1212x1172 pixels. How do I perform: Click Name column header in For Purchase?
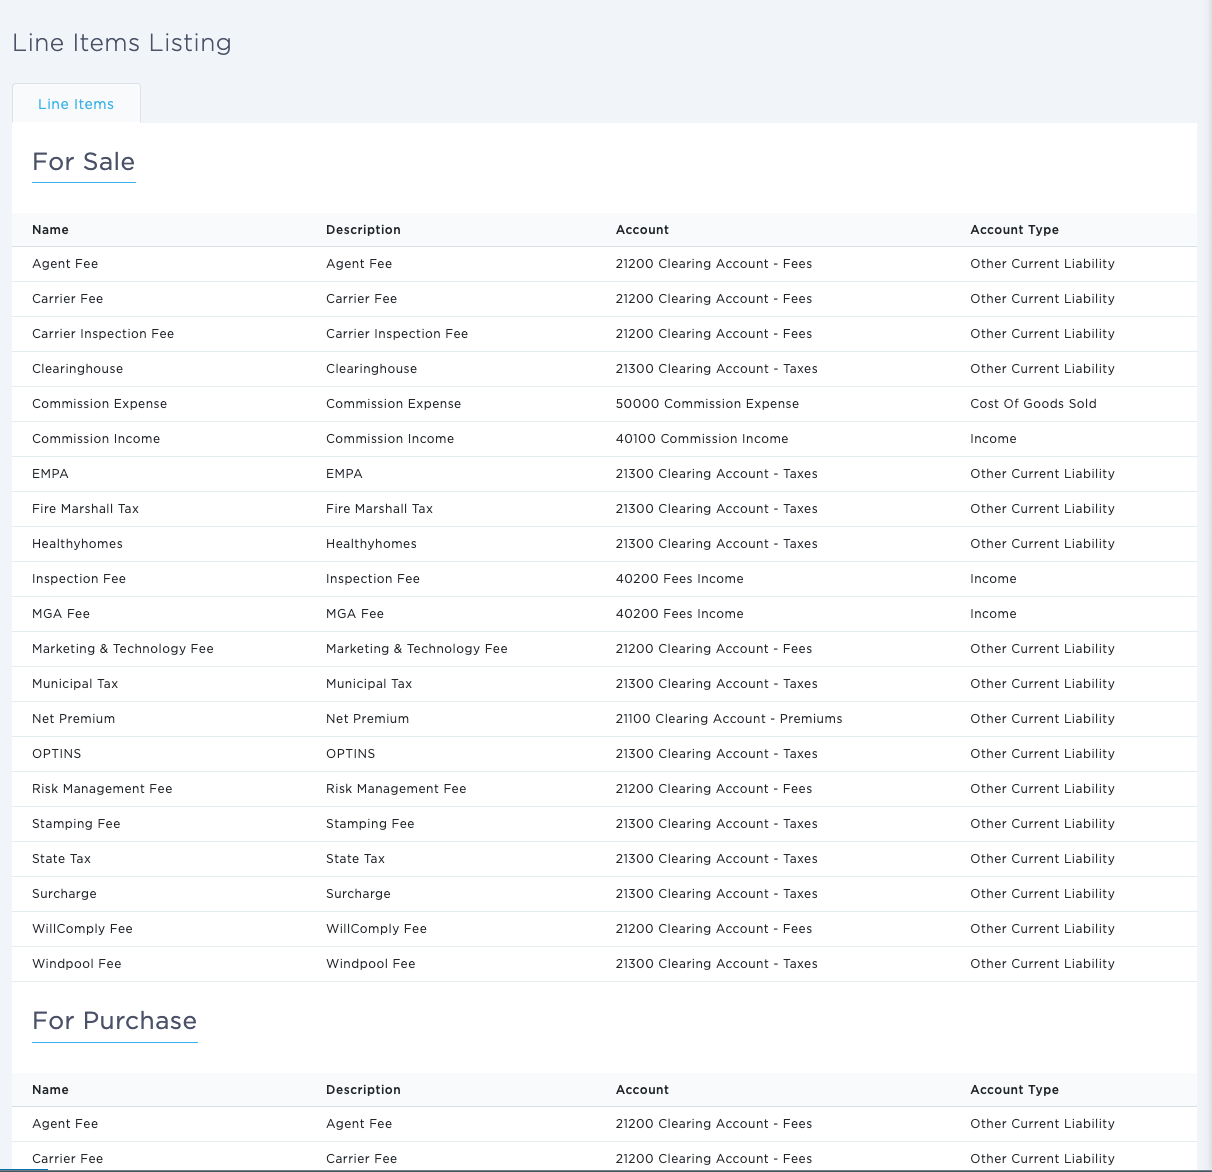click(50, 1090)
